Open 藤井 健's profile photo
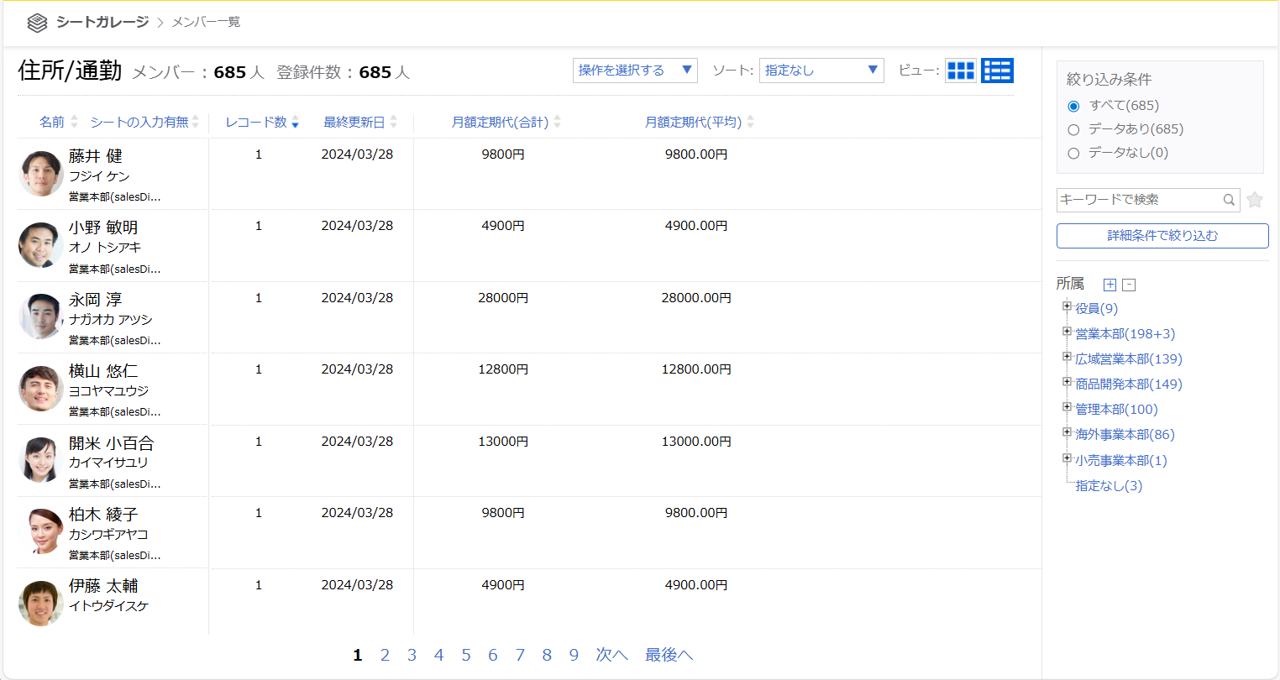The width and height of the screenshot is (1280, 680). (x=41, y=174)
